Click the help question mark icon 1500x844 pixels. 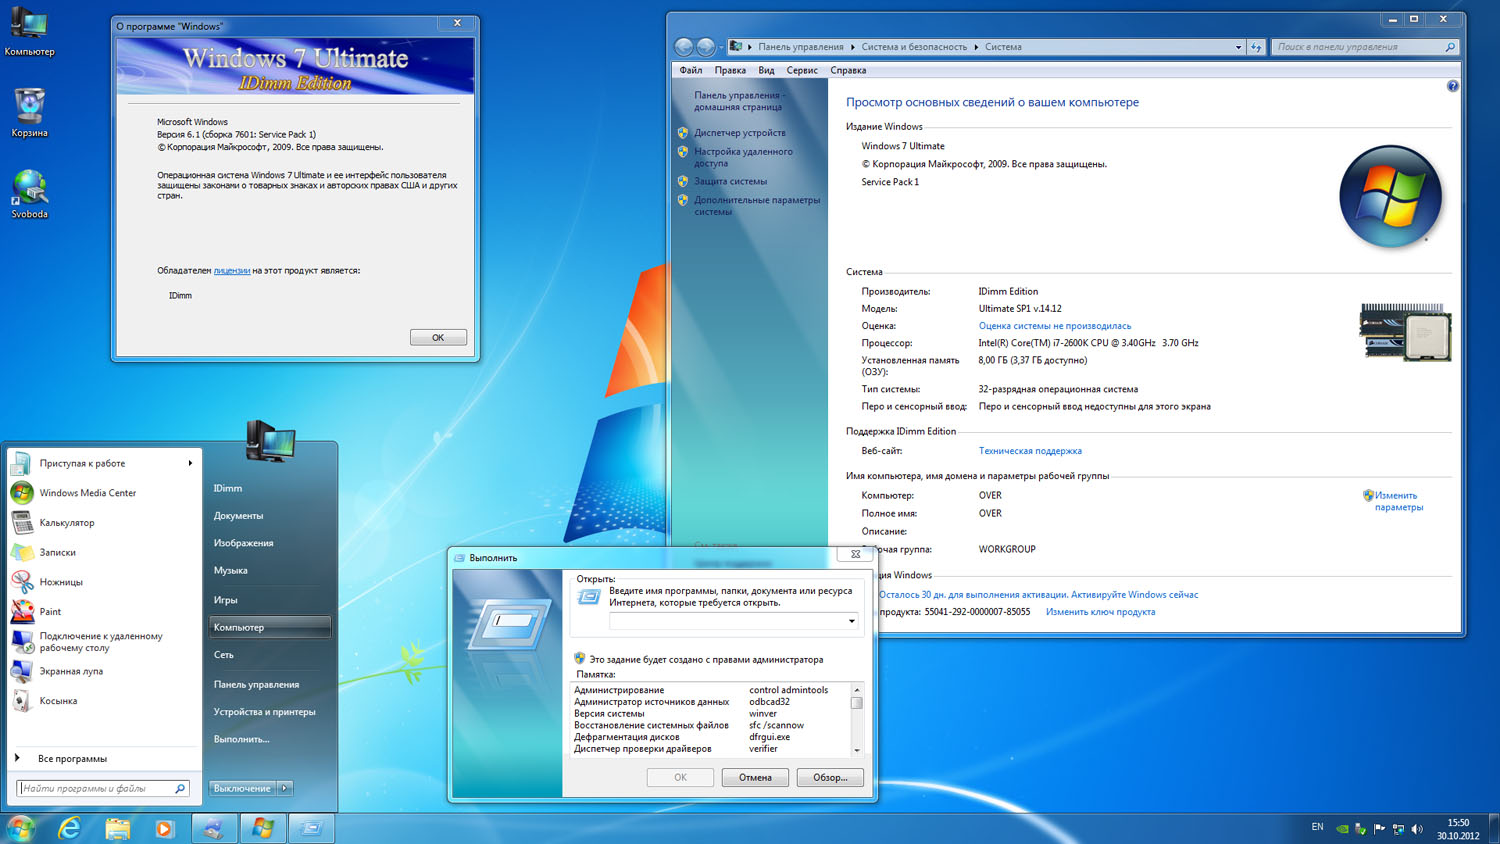pos(1453,86)
